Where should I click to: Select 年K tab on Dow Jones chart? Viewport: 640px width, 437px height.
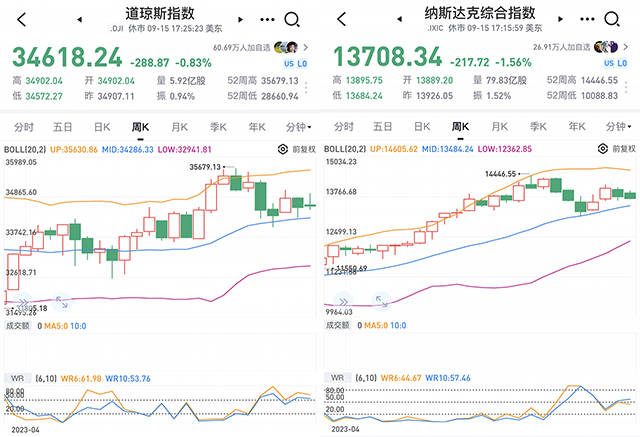tap(257, 127)
